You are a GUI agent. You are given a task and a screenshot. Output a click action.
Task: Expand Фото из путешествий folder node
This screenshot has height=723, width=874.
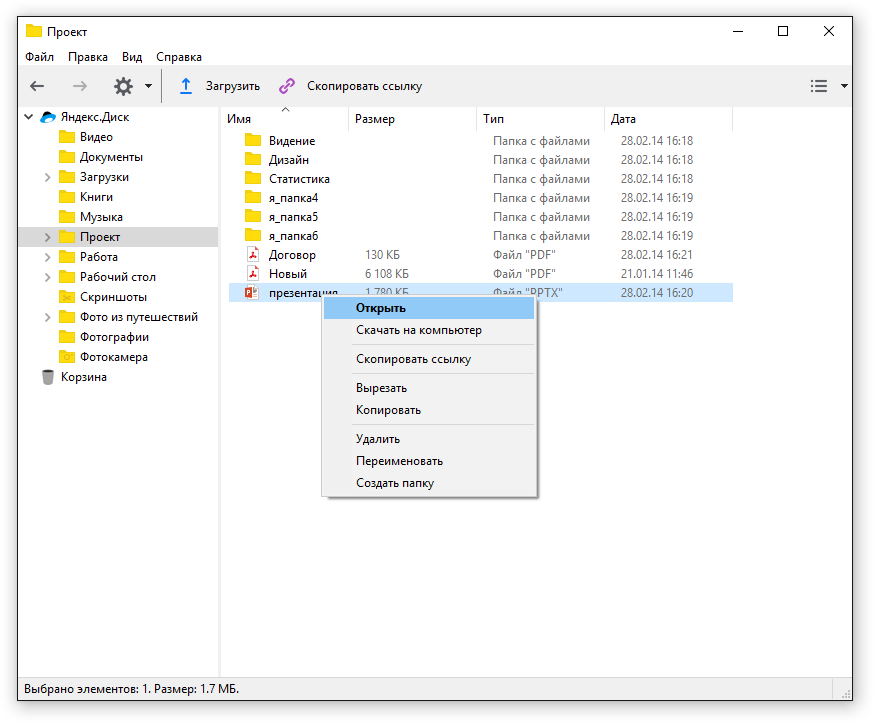click(x=47, y=318)
